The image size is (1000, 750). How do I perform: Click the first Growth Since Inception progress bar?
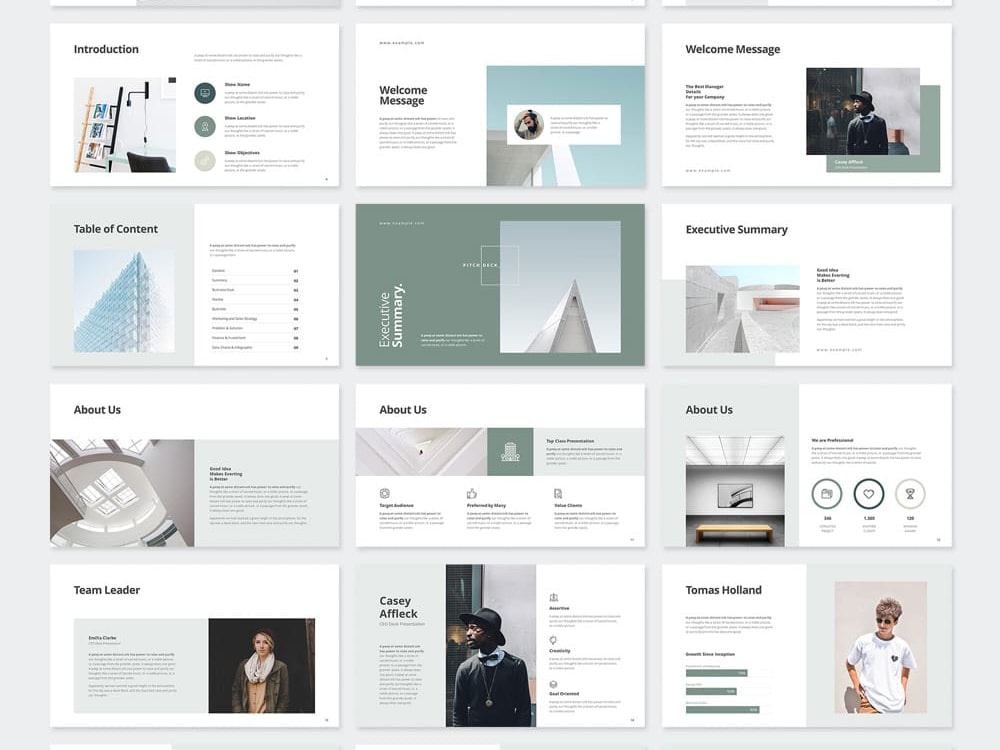(716, 673)
